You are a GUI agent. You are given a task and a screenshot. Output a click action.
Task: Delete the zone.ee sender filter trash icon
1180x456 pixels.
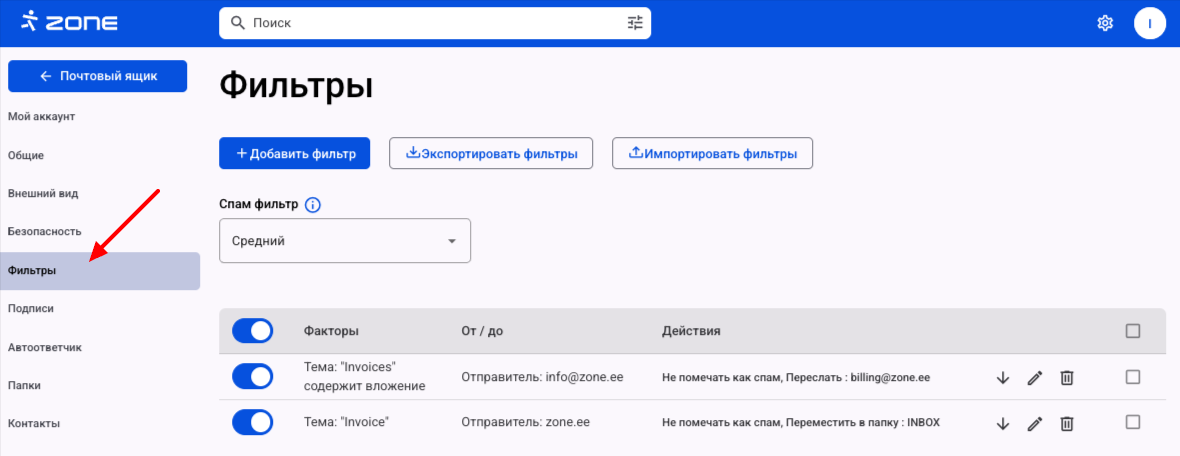(x=1067, y=423)
